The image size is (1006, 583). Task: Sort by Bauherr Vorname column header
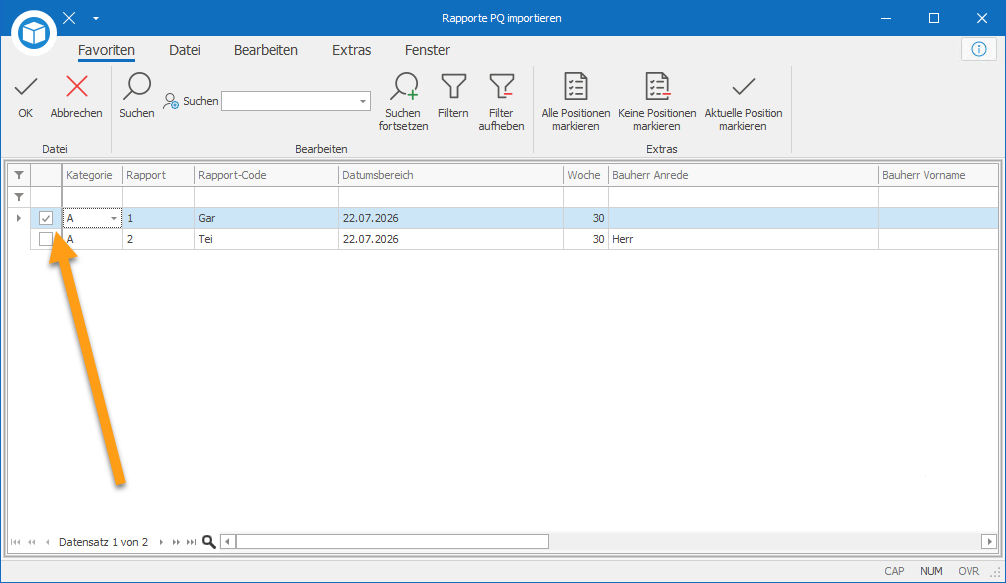coord(938,175)
